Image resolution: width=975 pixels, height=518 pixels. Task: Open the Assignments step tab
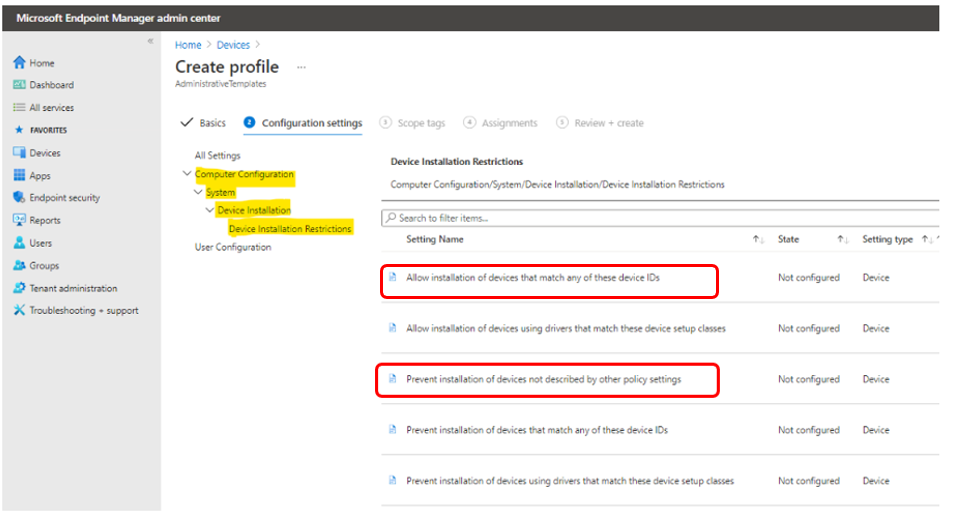[501, 123]
